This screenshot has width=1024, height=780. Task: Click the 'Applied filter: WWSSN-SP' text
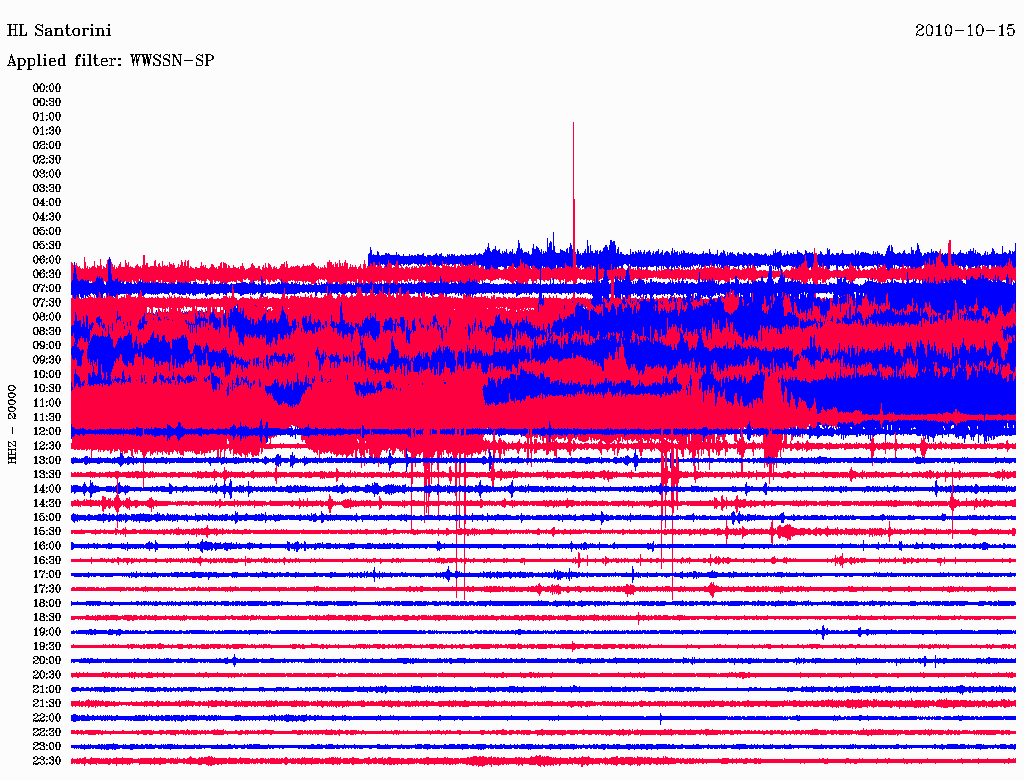point(110,61)
